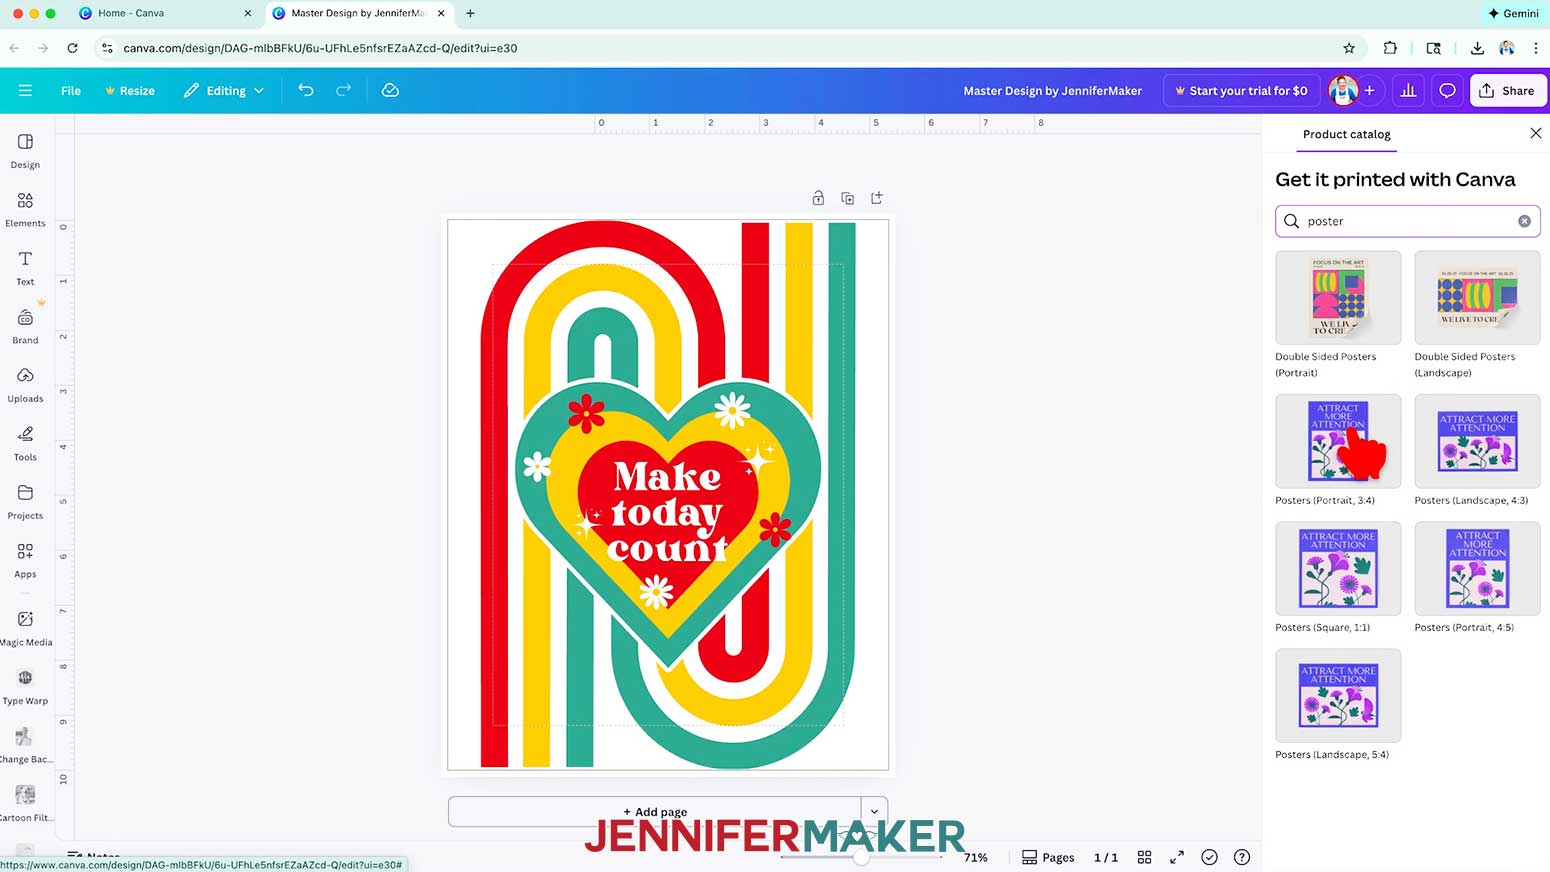Open the Brand panel

pyautogui.click(x=25, y=326)
